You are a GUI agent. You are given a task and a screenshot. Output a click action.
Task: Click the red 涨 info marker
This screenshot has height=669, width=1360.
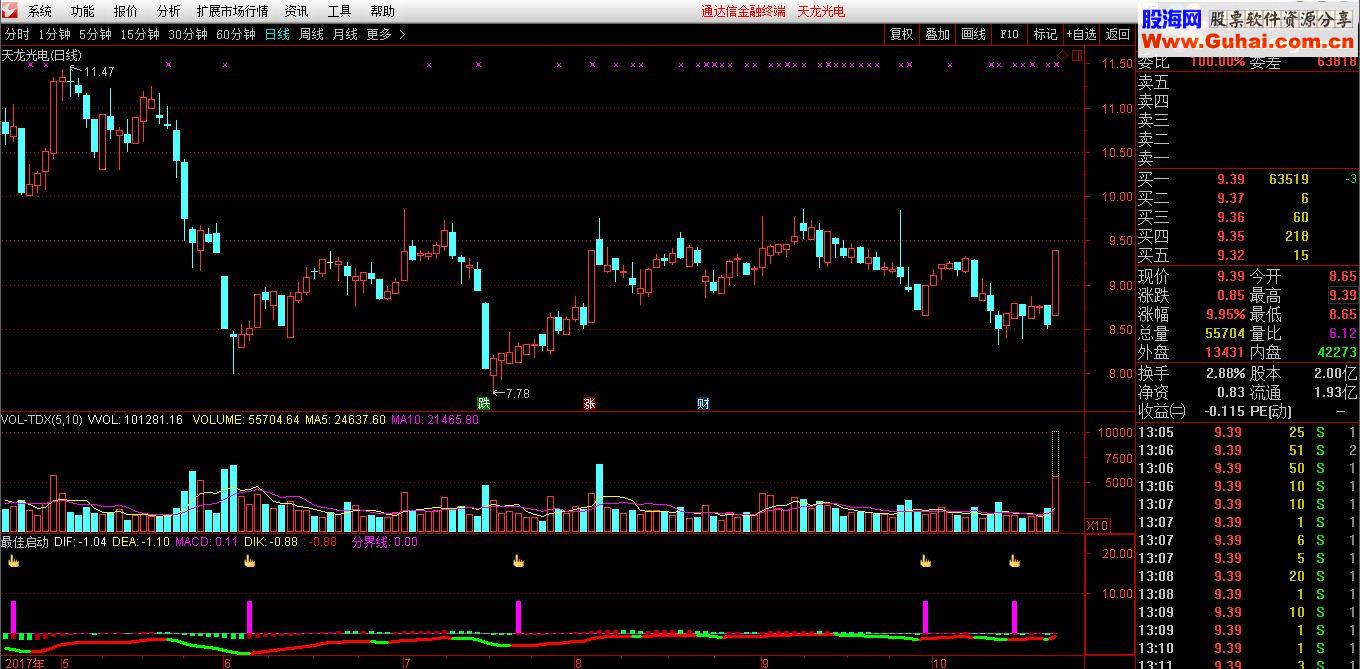tap(590, 404)
